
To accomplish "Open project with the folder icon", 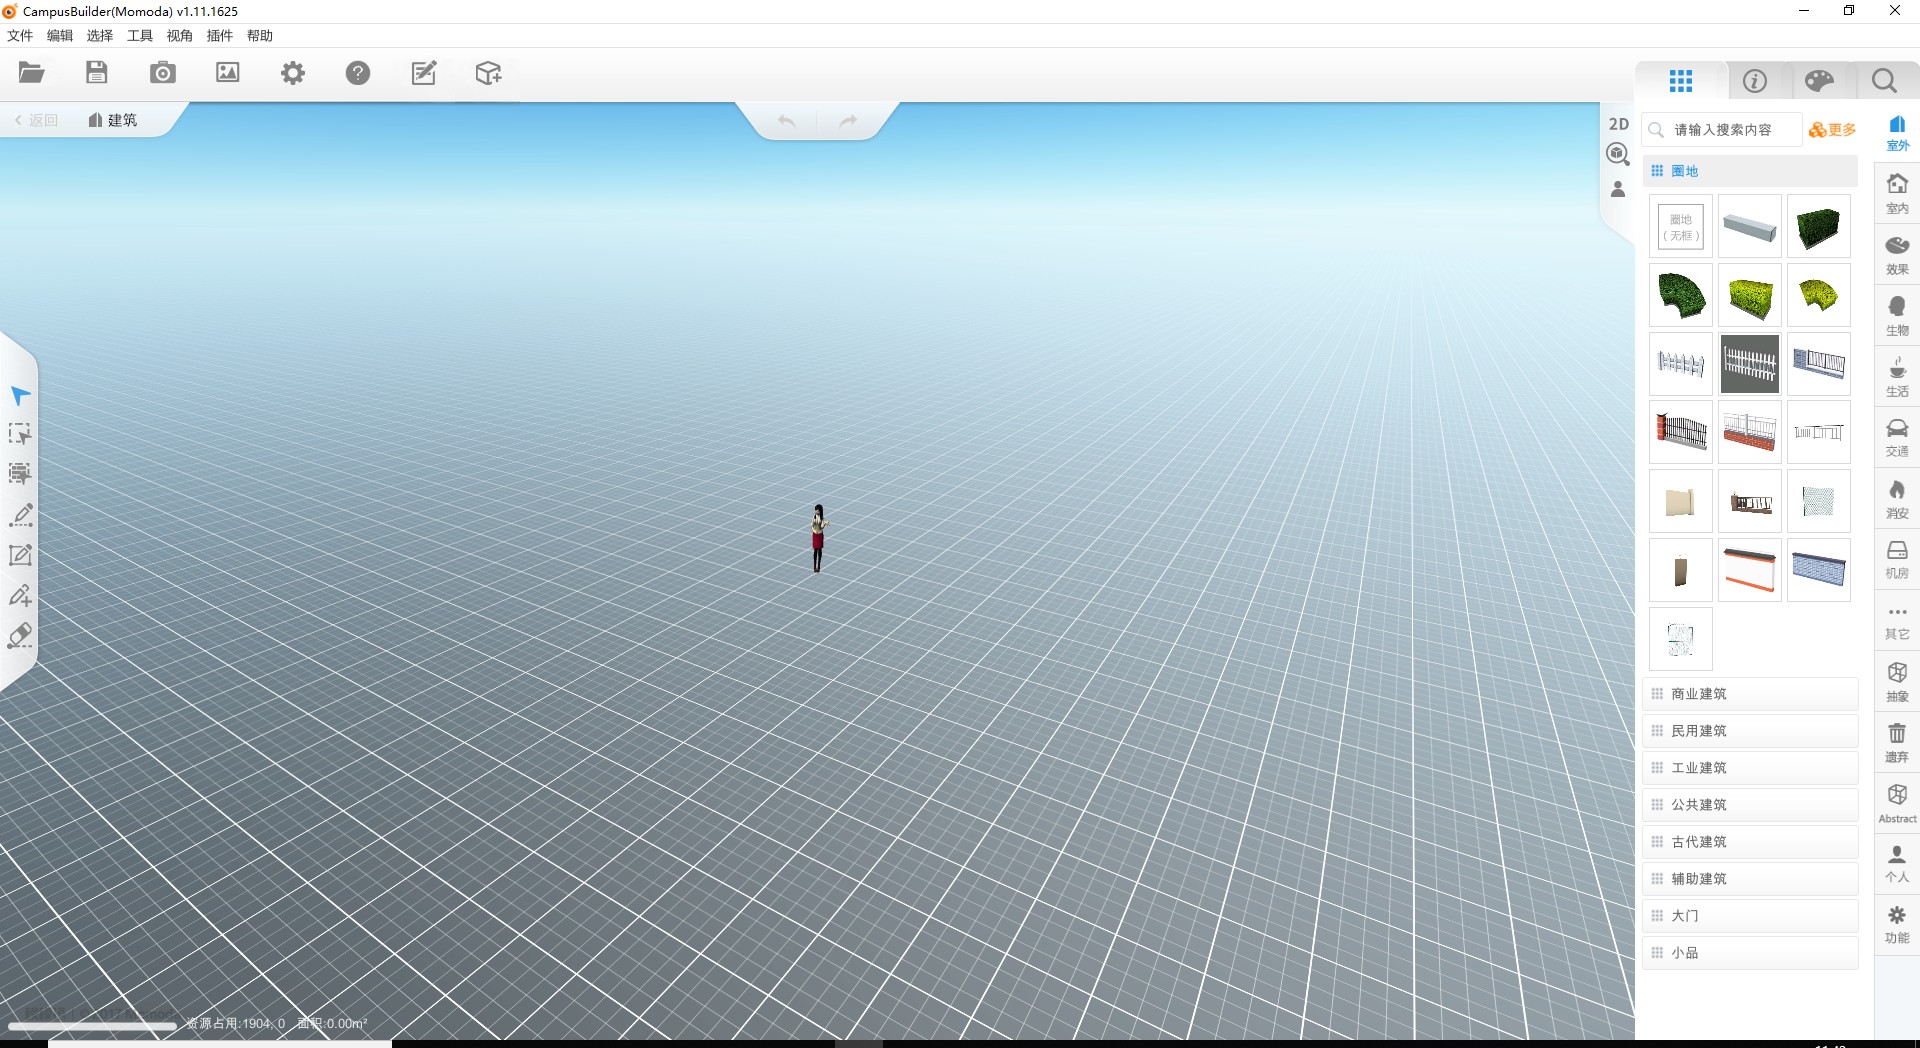I will point(32,73).
